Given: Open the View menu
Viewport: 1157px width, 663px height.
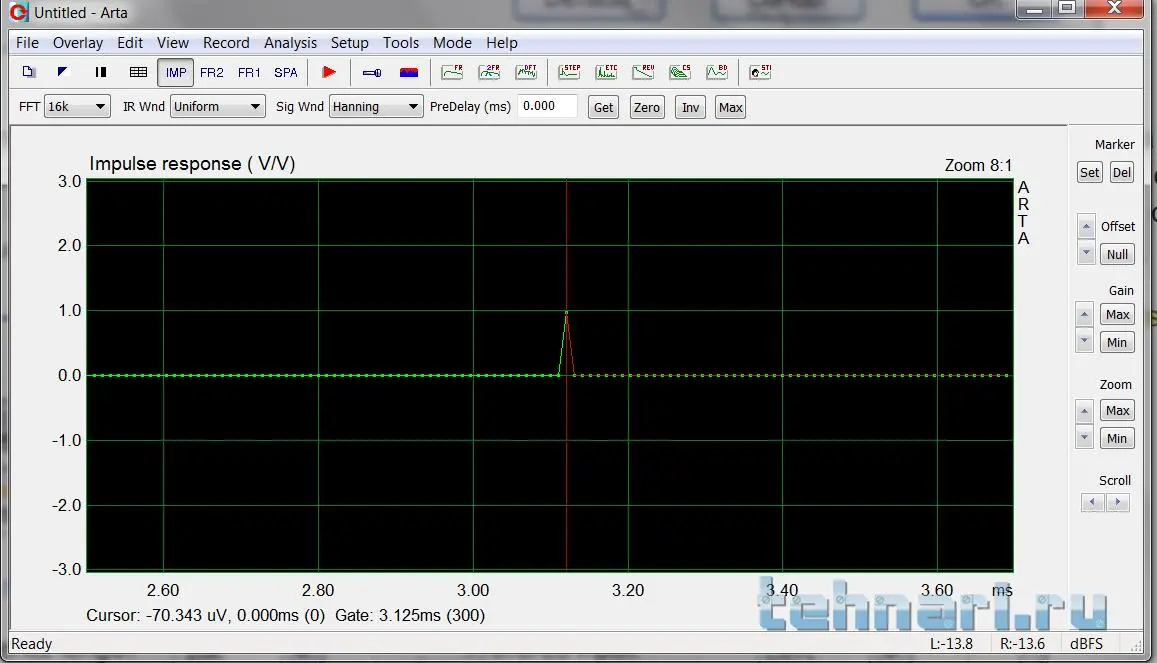Looking at the screenshot, I should tap(173, 43).
